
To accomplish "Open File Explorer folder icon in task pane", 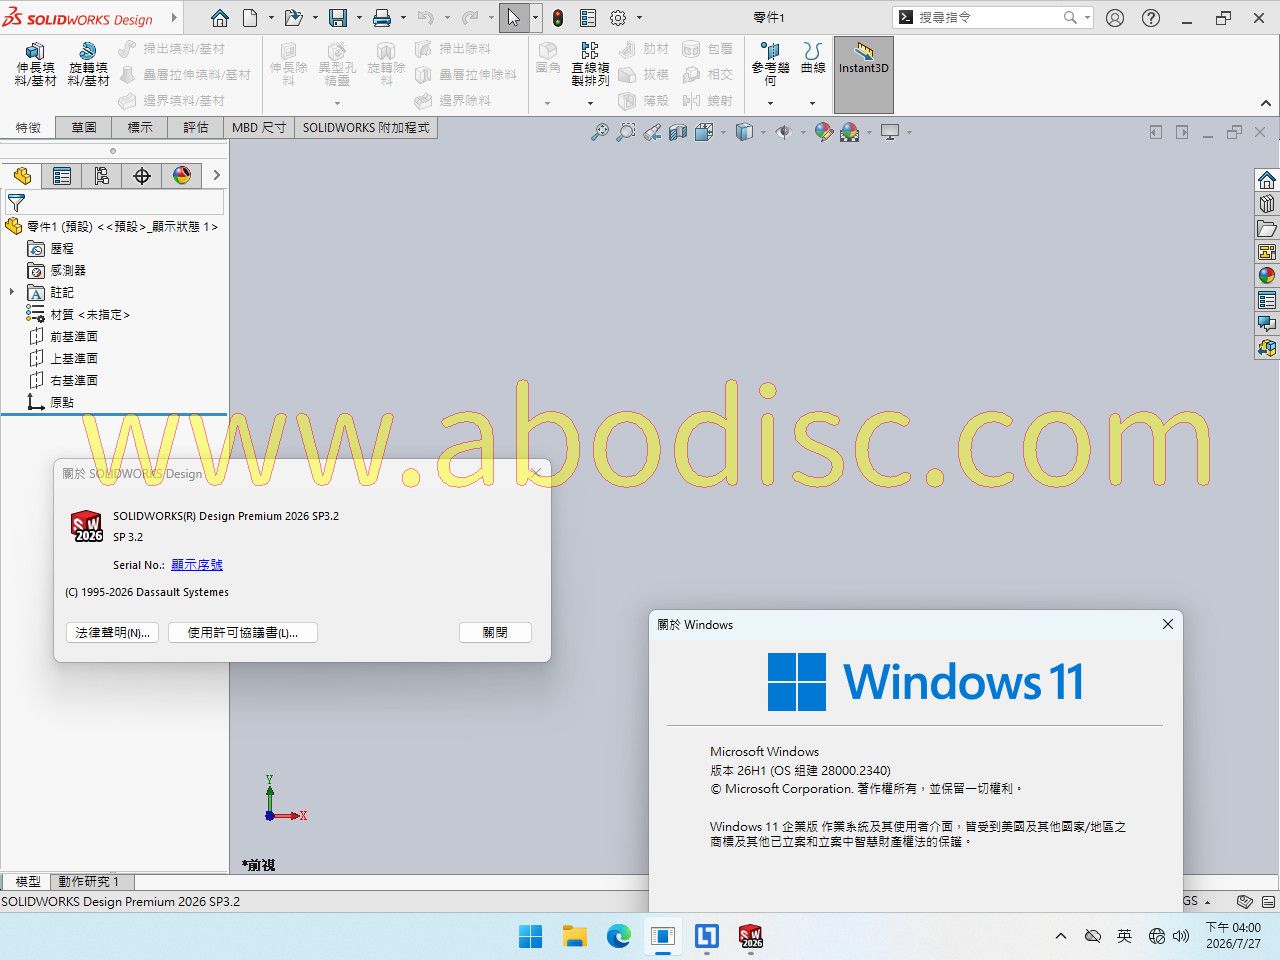I will (x=1267, y=228).
